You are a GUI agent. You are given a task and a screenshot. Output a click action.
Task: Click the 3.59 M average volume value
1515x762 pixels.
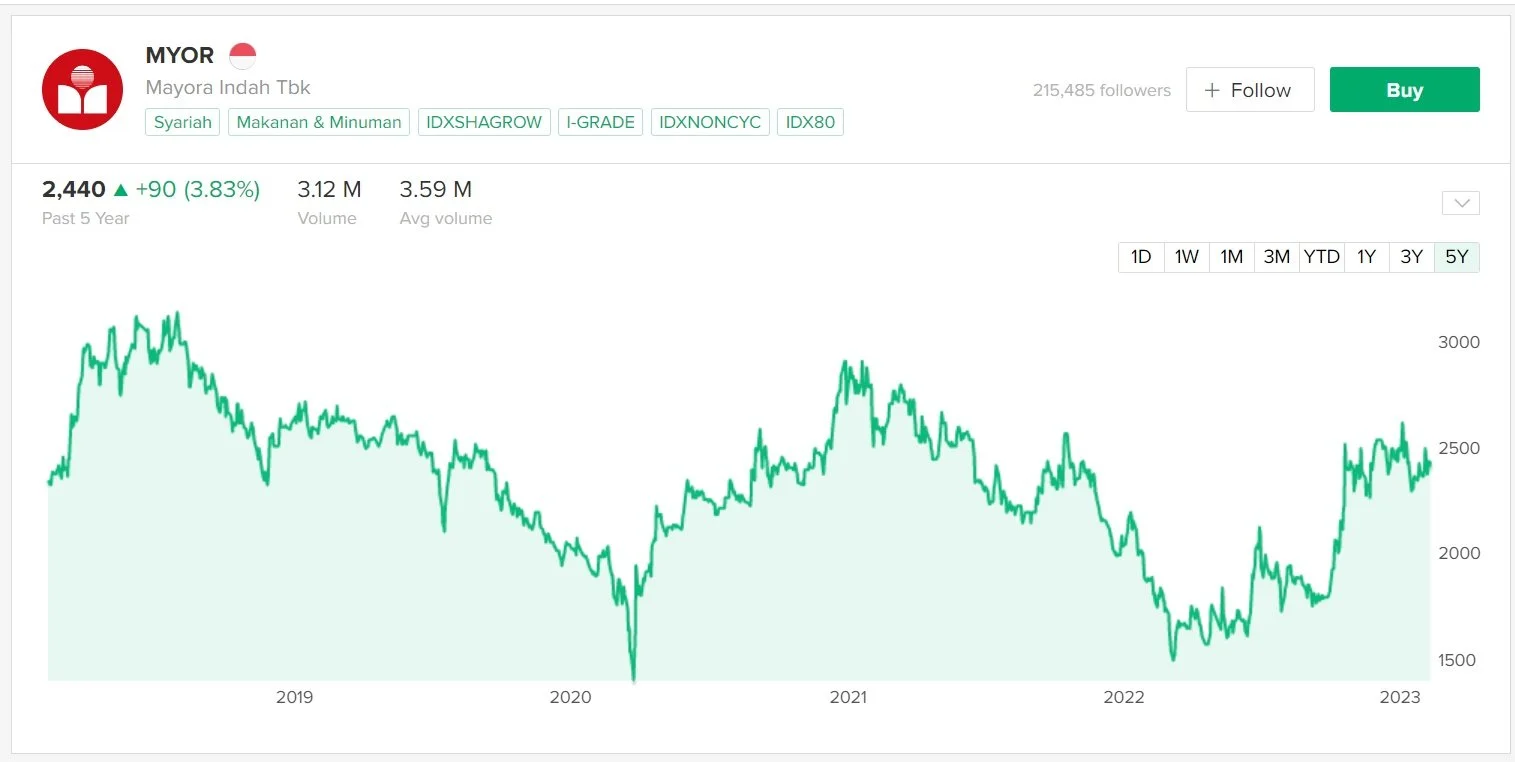pyautogui.click(x=436, y=189)
